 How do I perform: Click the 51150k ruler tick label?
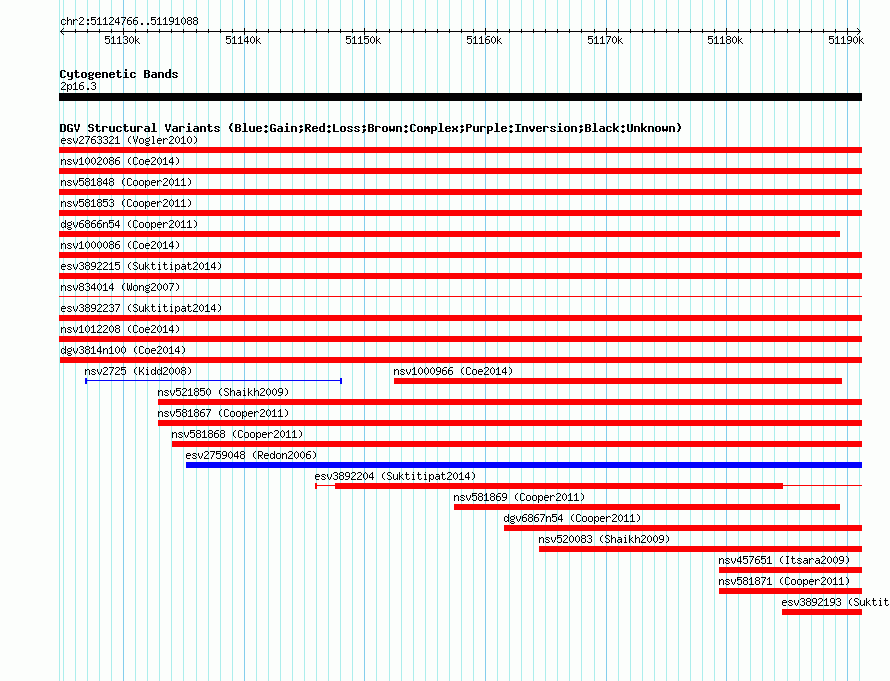[x=363, y=40]
